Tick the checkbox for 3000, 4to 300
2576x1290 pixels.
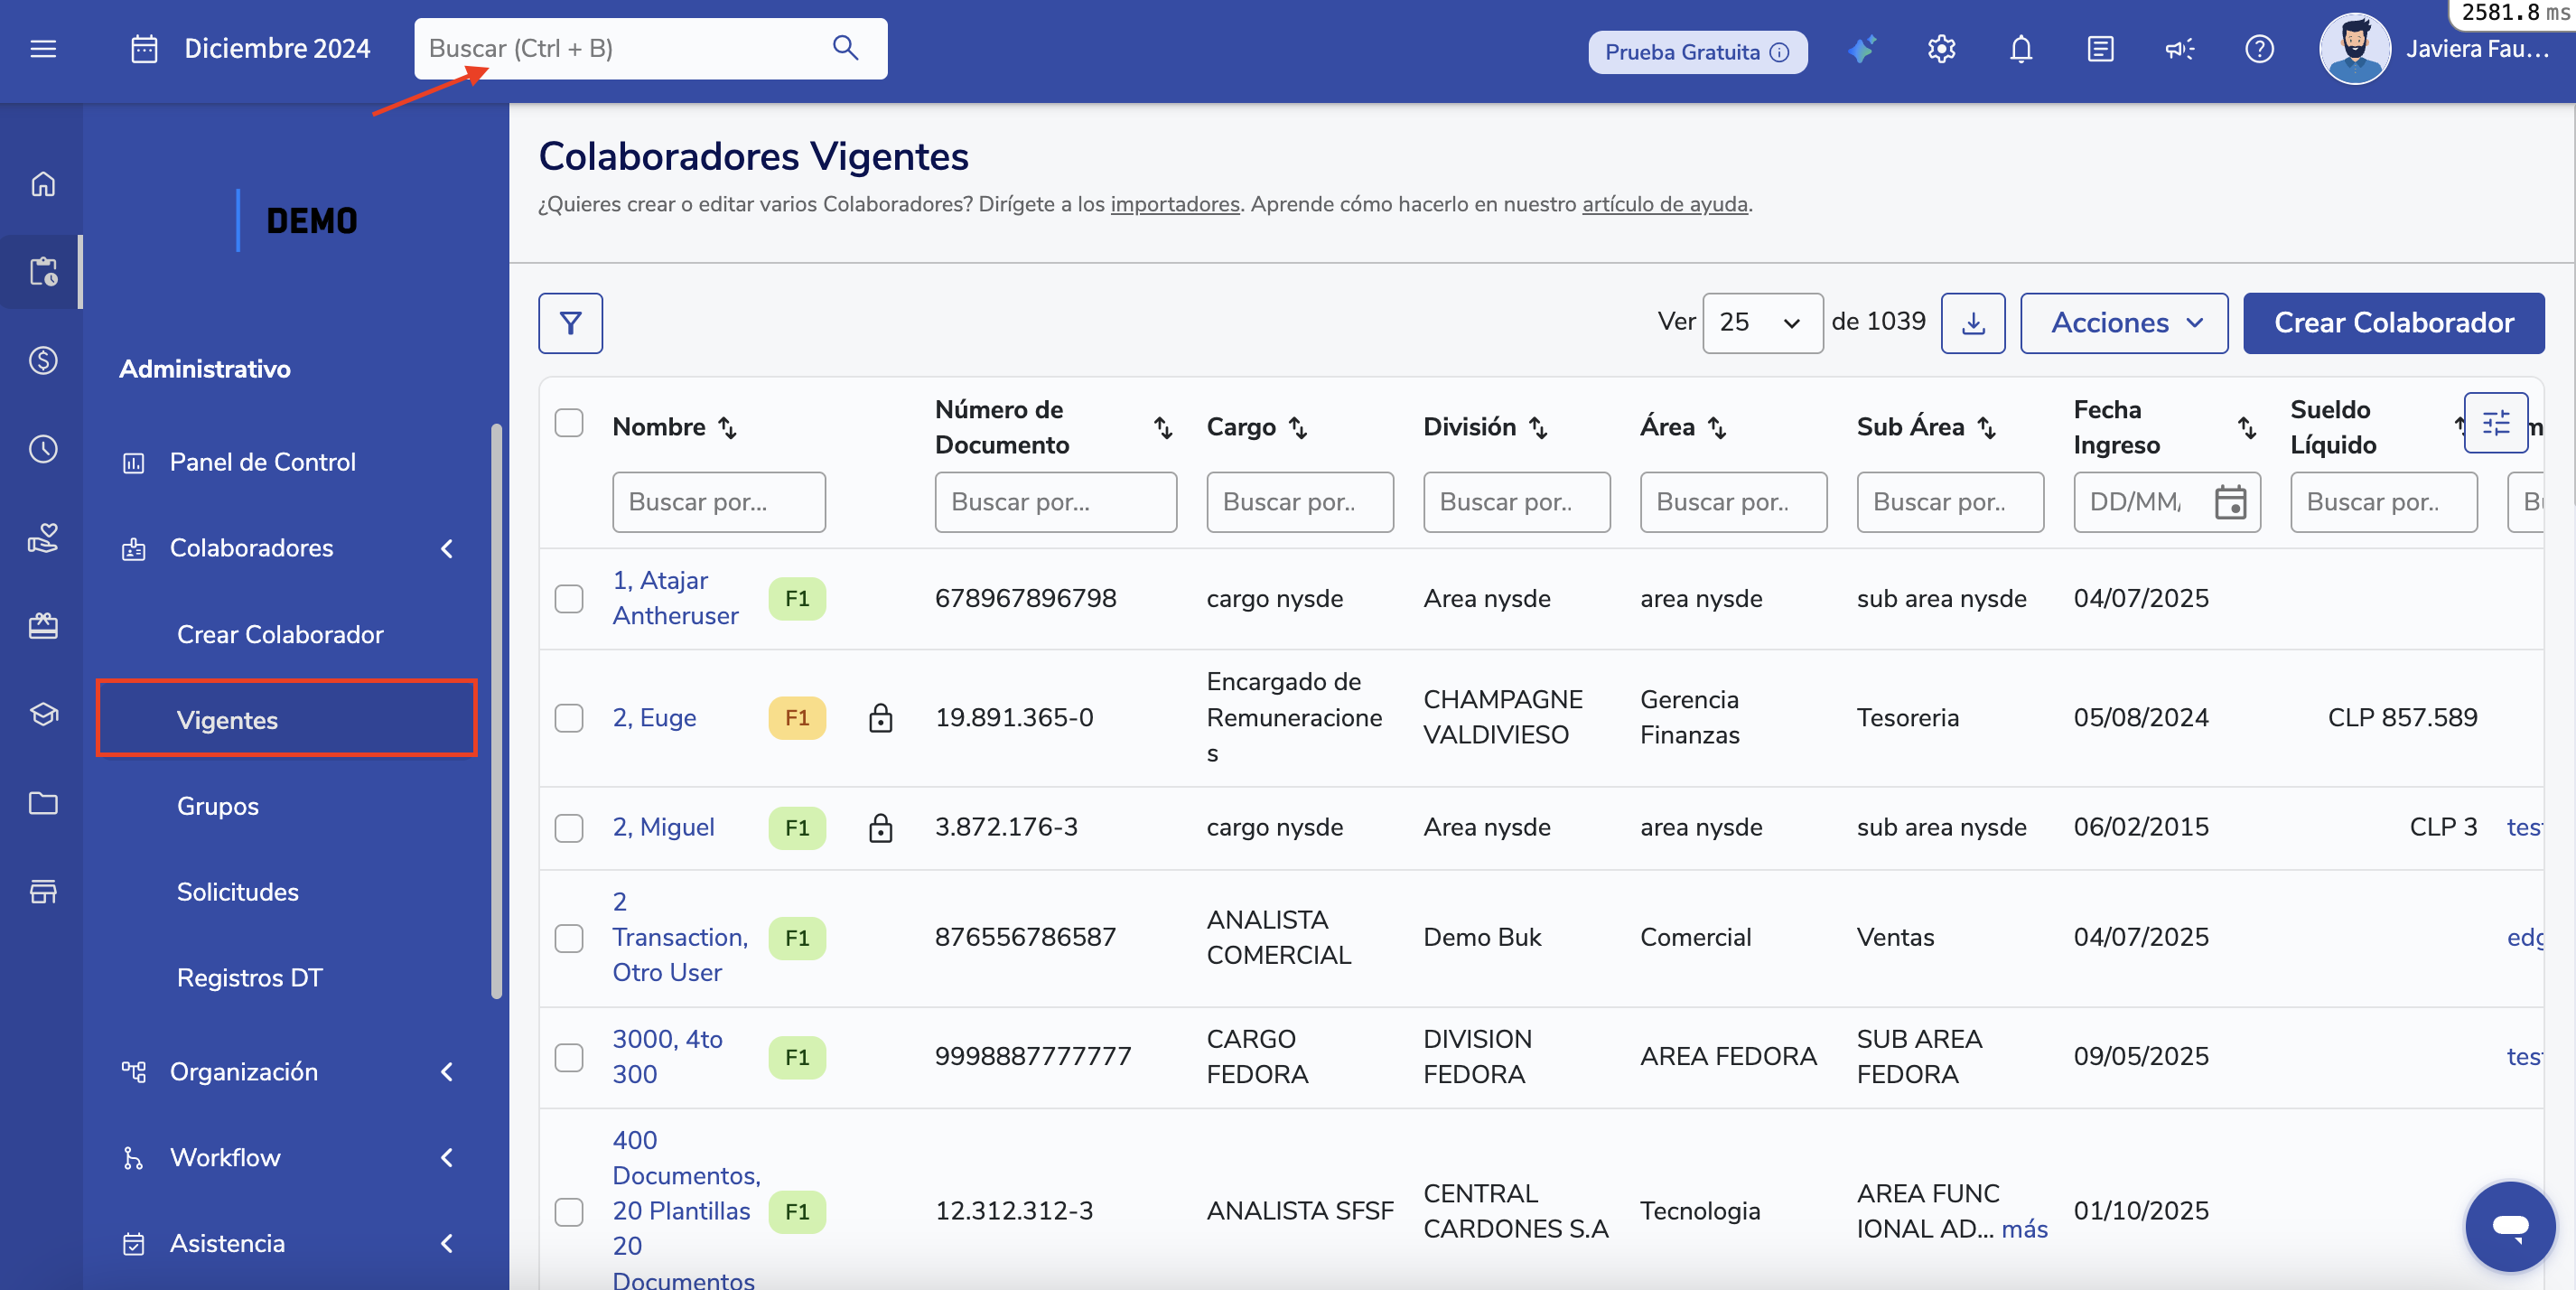(x=569, y=1057)
